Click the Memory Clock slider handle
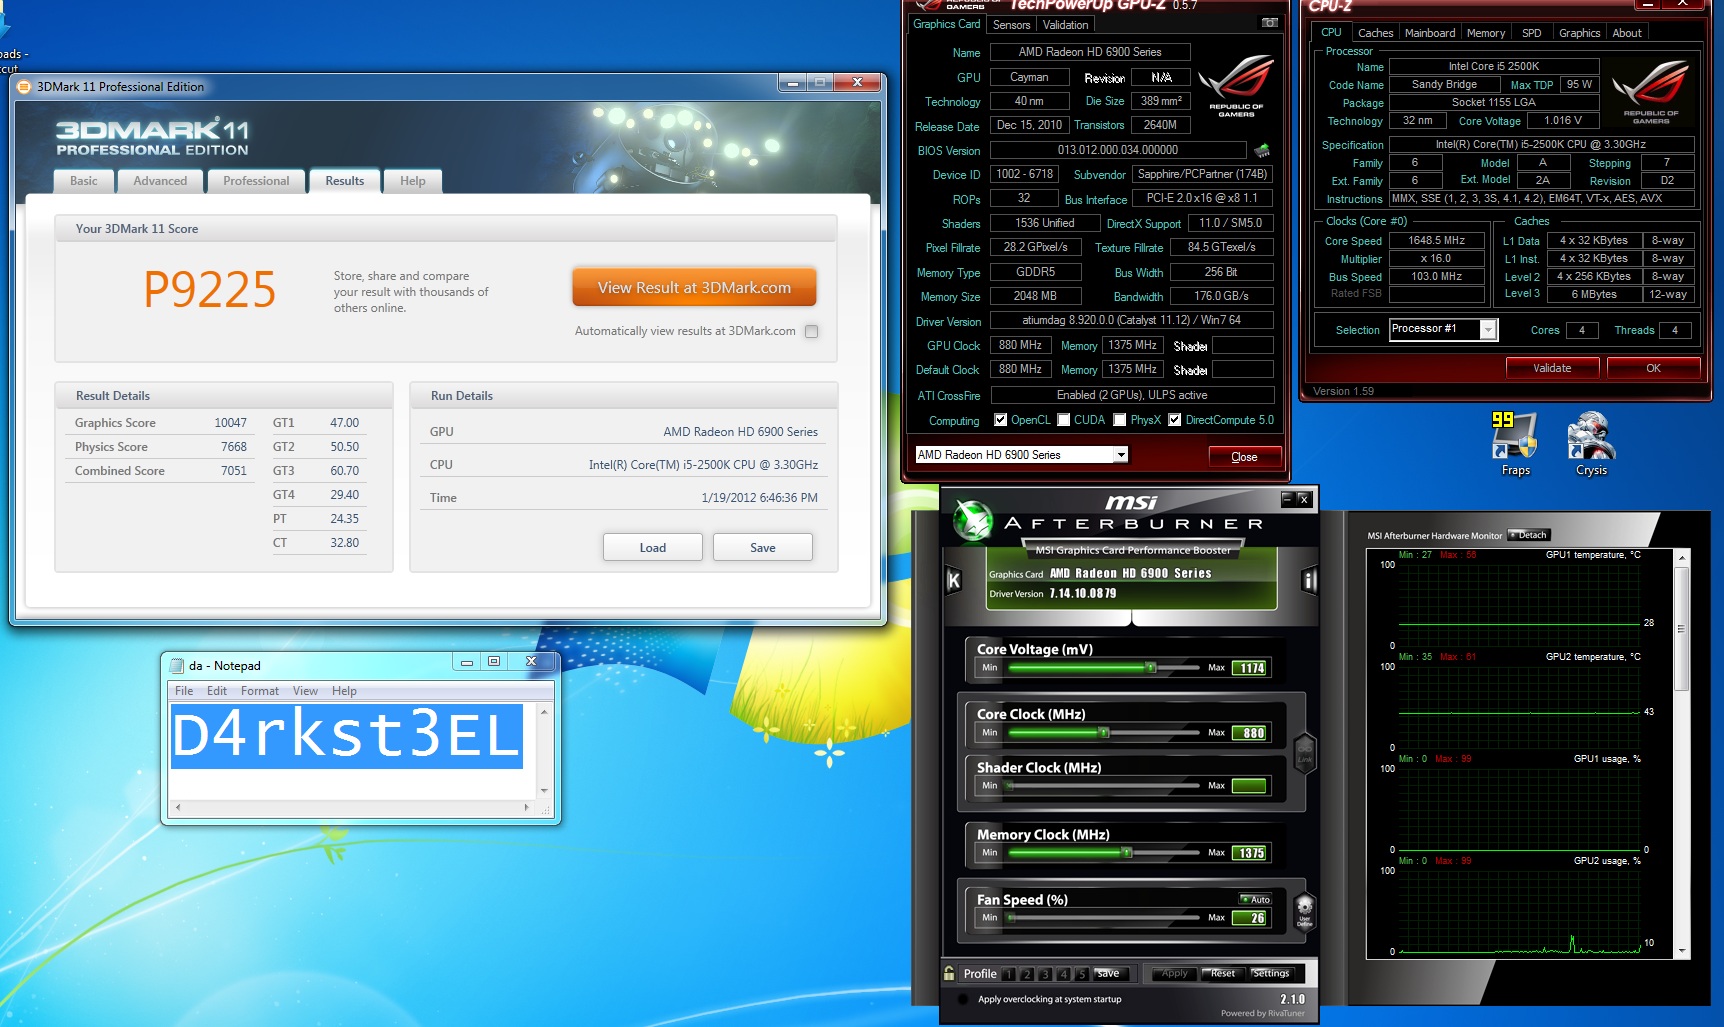 (1127, 852)
